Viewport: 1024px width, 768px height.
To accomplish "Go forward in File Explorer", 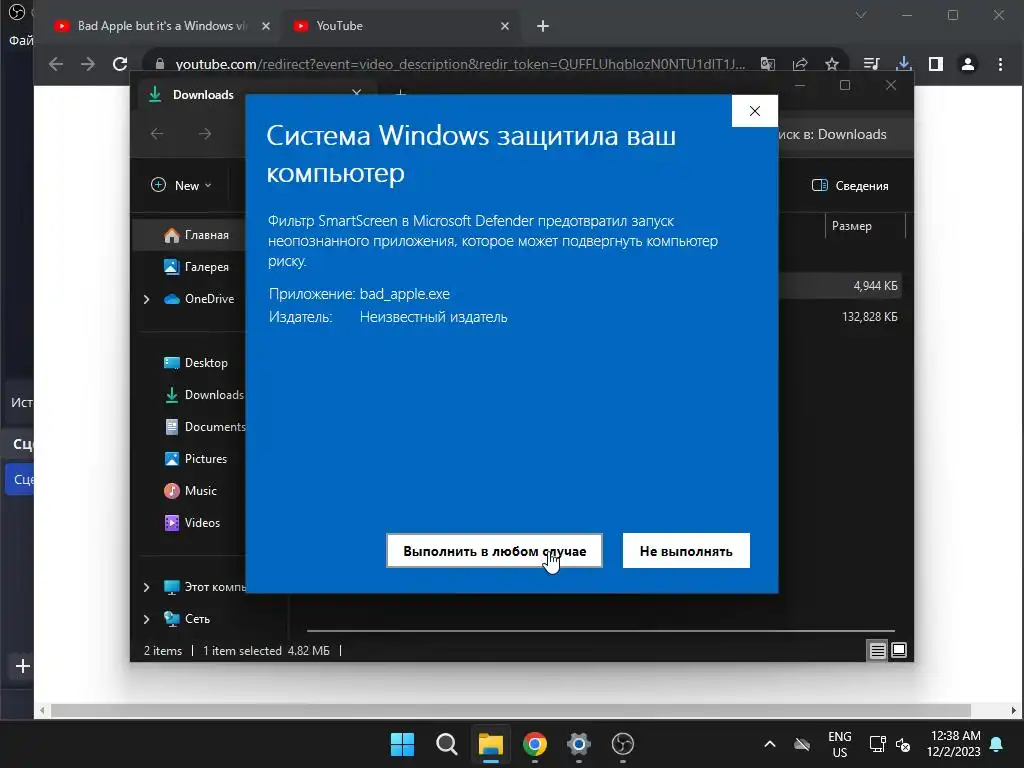I will tap(205, 134).
